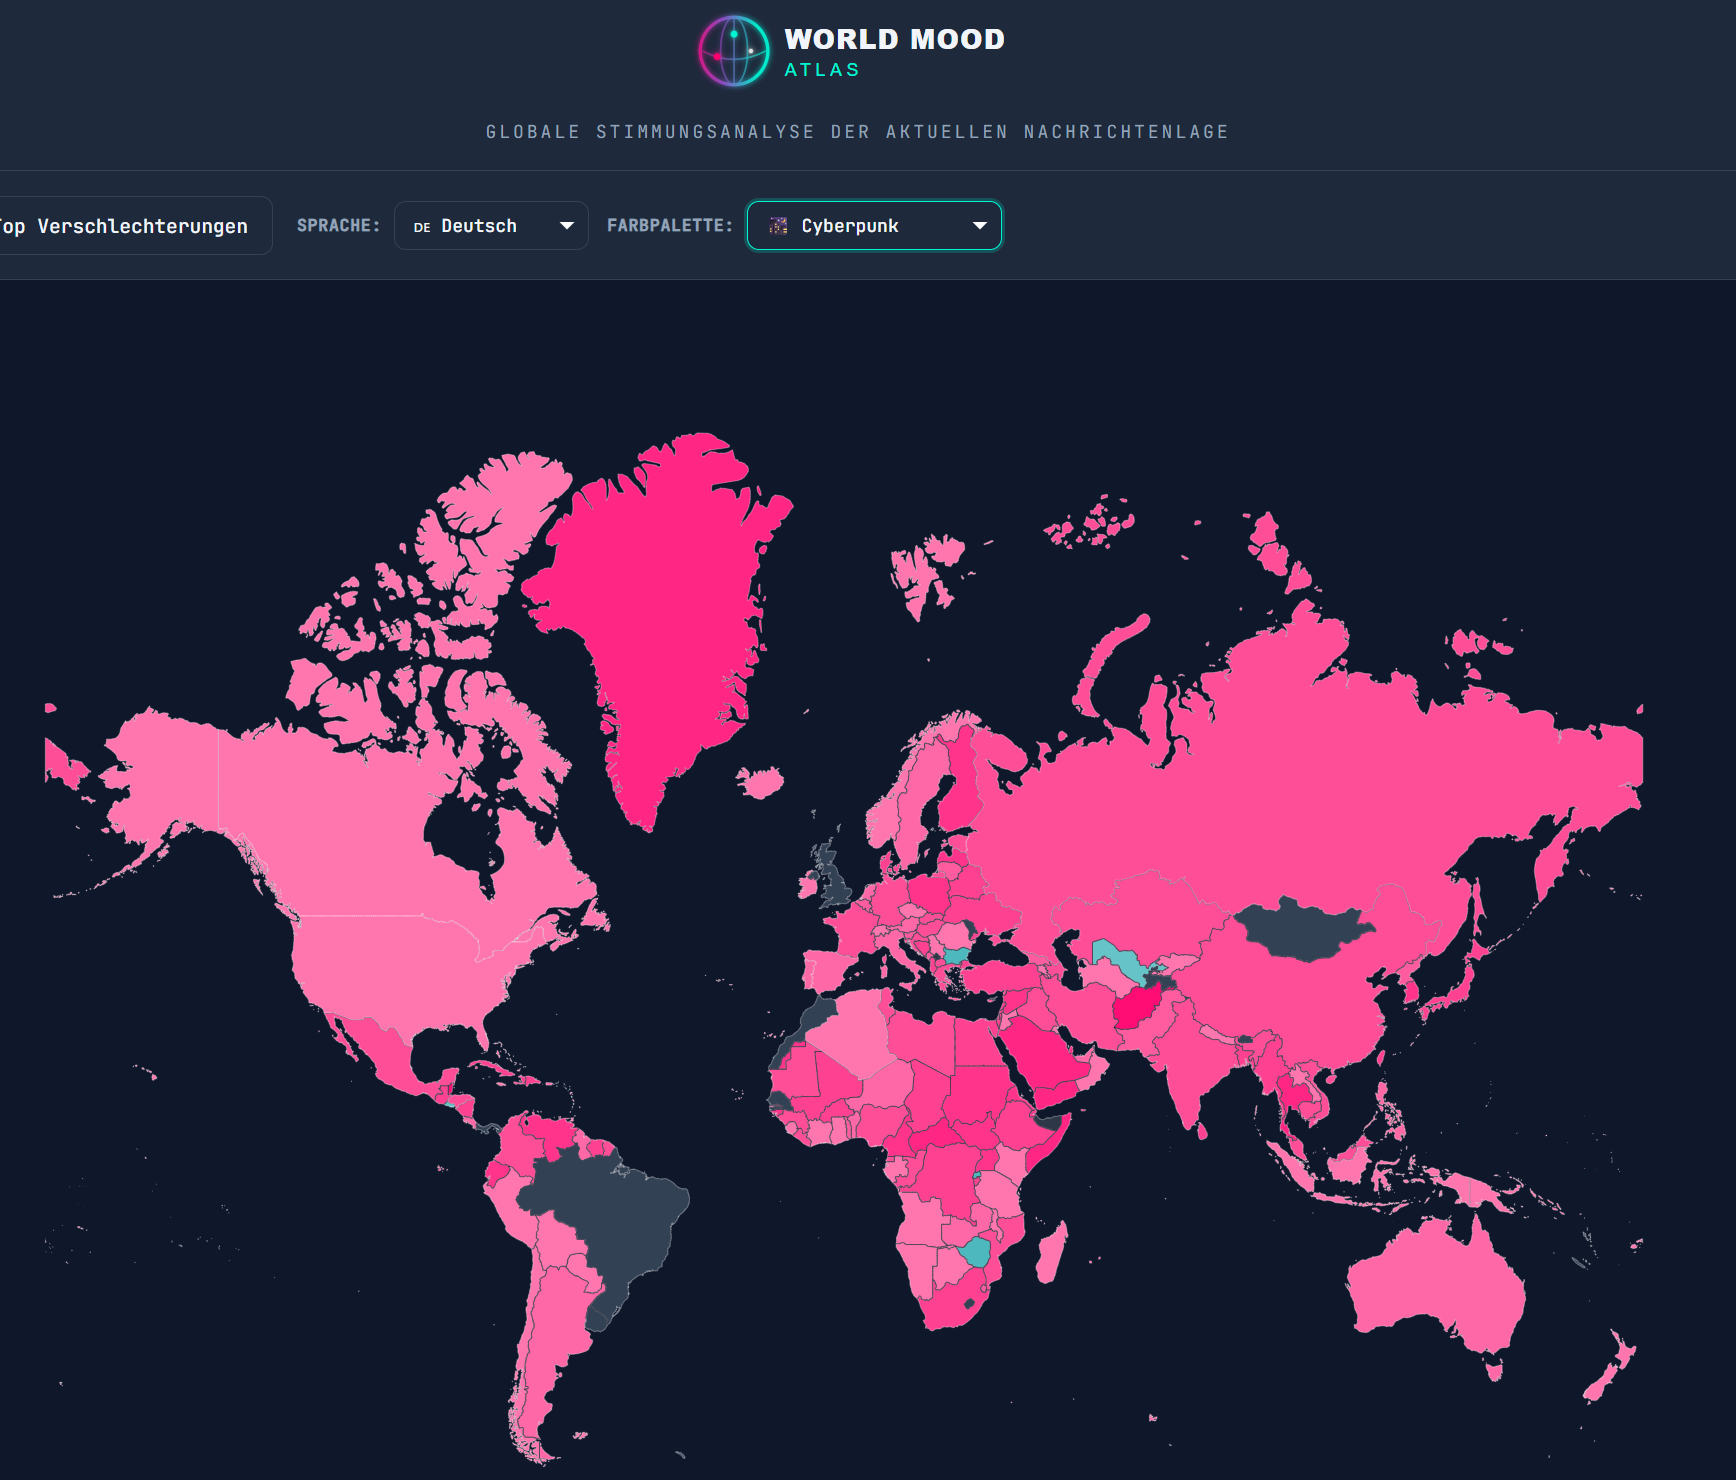Open the Deutsch language dropdown
Image resolution: width=1736 pixels, height=1480 pixels.
click(491, 226)
